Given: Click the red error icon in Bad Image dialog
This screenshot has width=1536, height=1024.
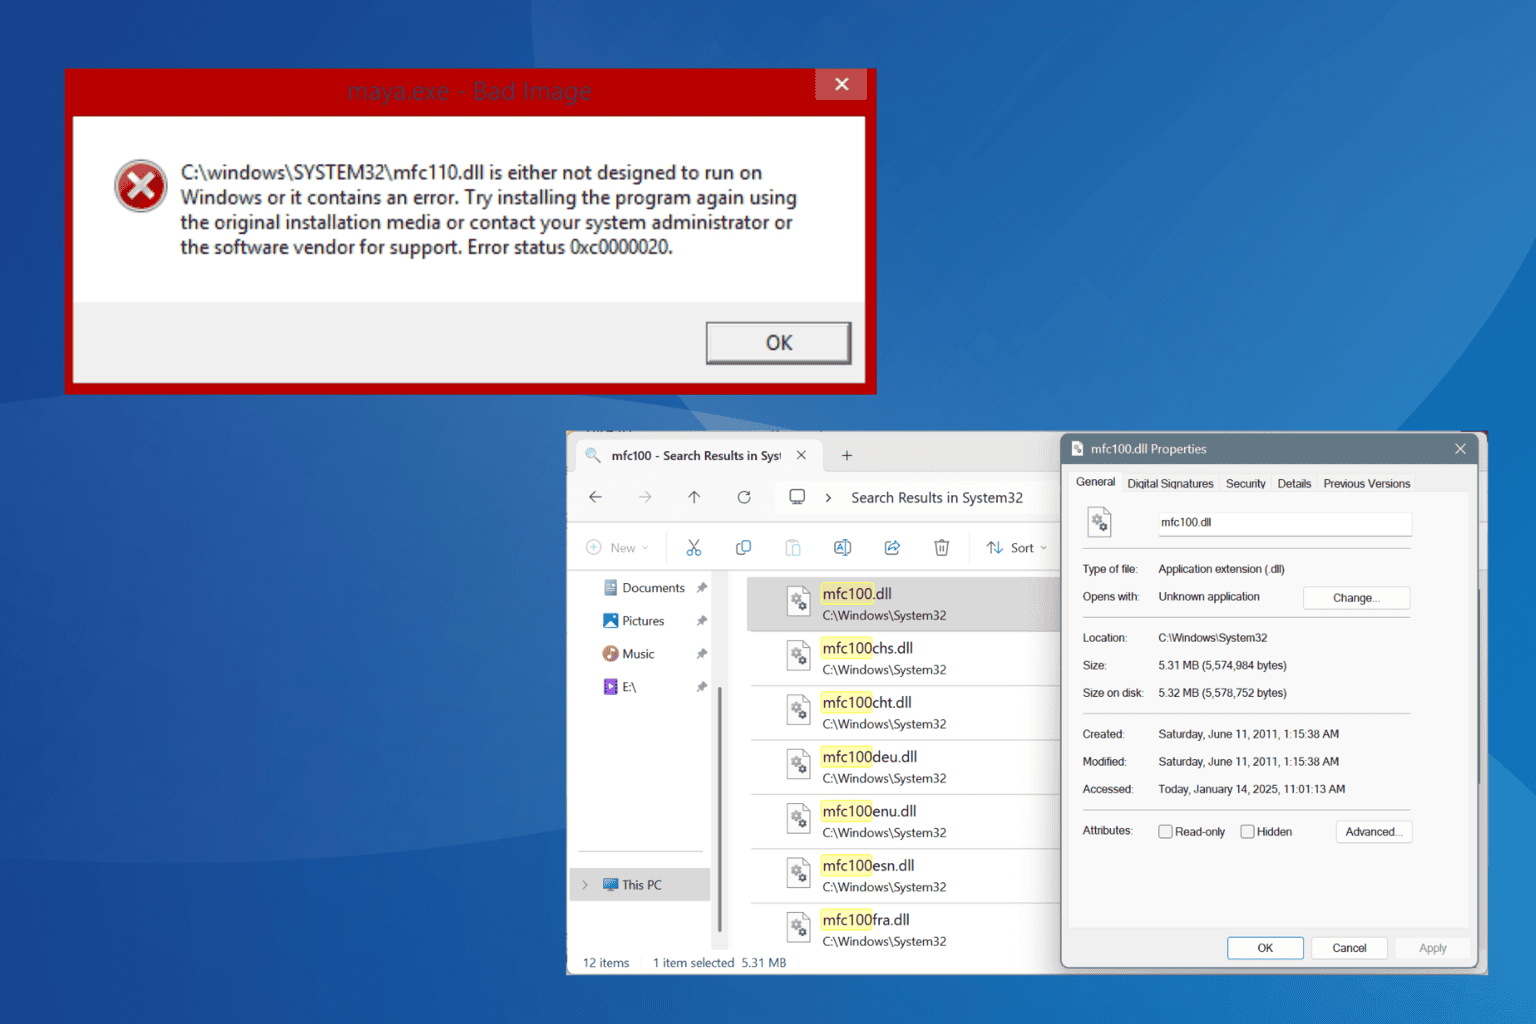Looking at the screenshot, I should [x=140, y=186].
